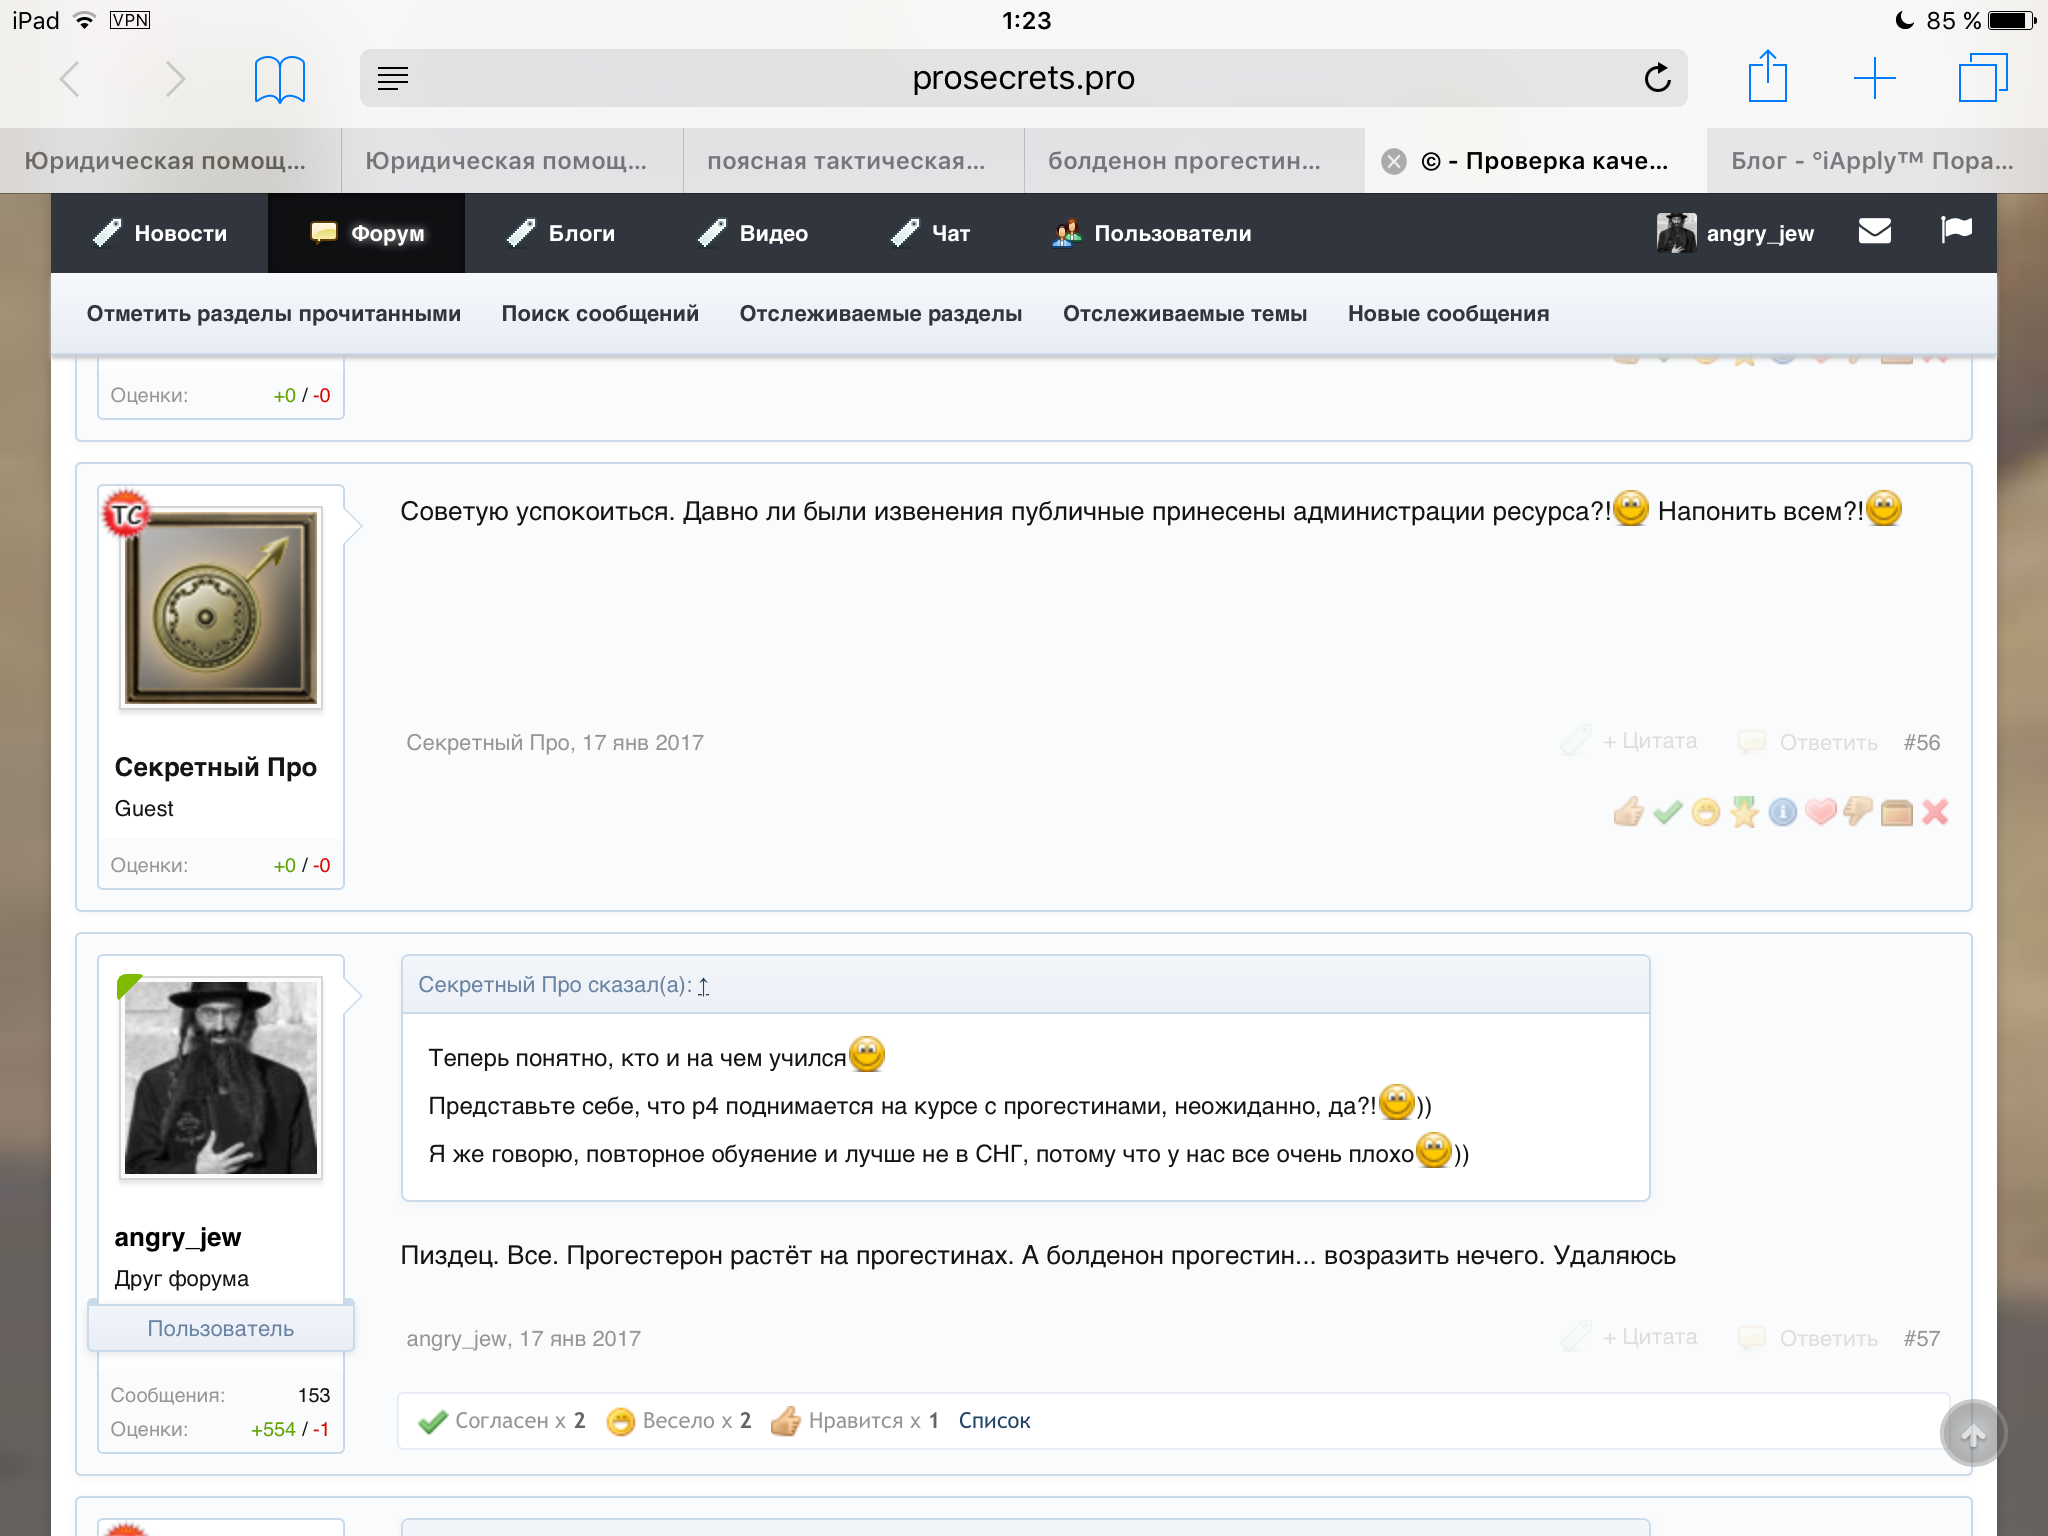Open Safari bookmarks book icon
Screen dimensions: 2048x1536
279,79
